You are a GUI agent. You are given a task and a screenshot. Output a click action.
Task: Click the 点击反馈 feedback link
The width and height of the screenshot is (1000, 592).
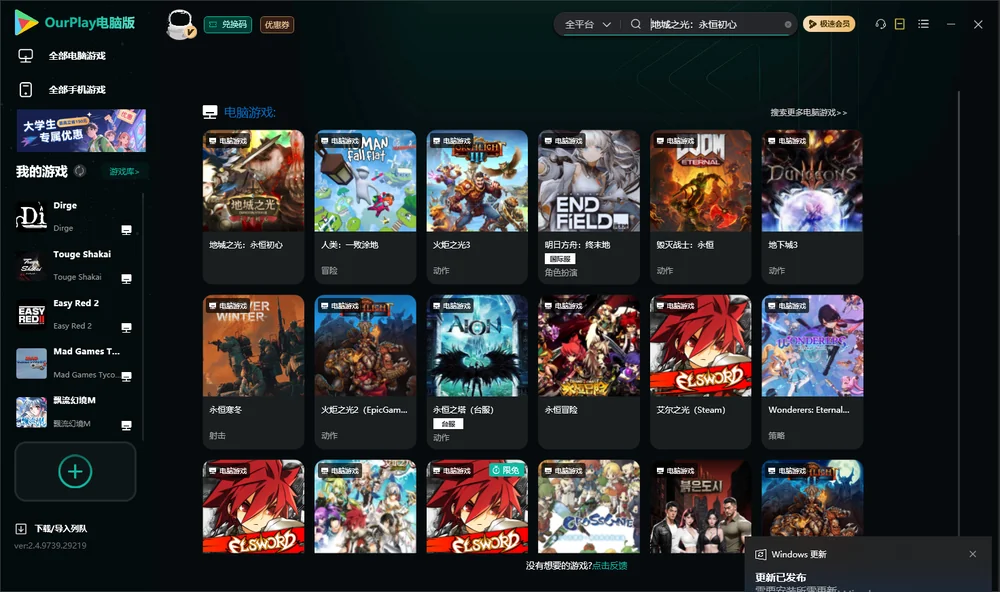[610, 566]
